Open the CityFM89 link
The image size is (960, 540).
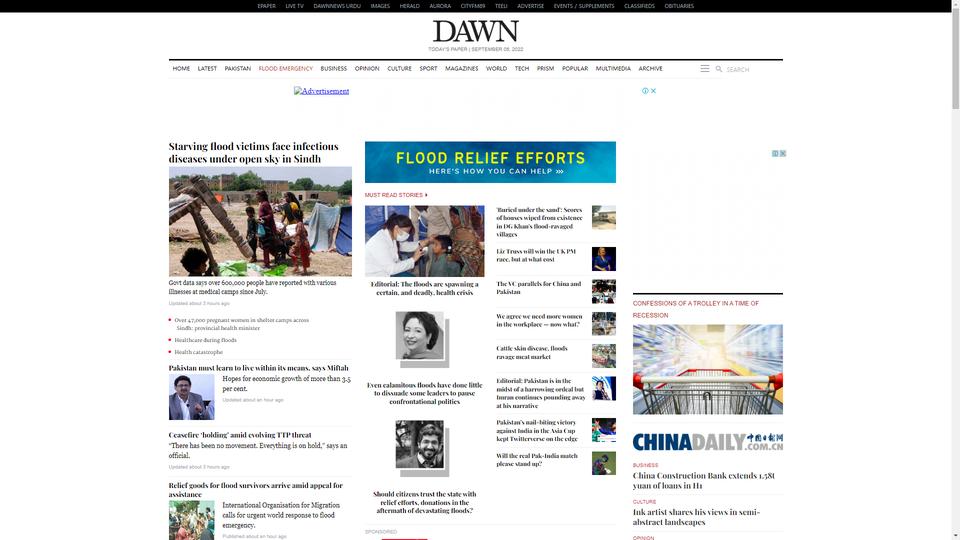[473, 6]
